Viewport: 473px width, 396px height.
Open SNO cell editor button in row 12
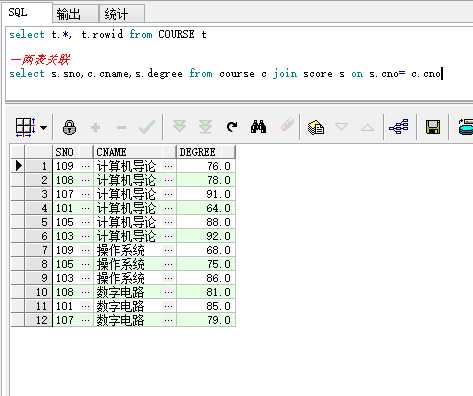pyautogui.click(x=86, y=320)
